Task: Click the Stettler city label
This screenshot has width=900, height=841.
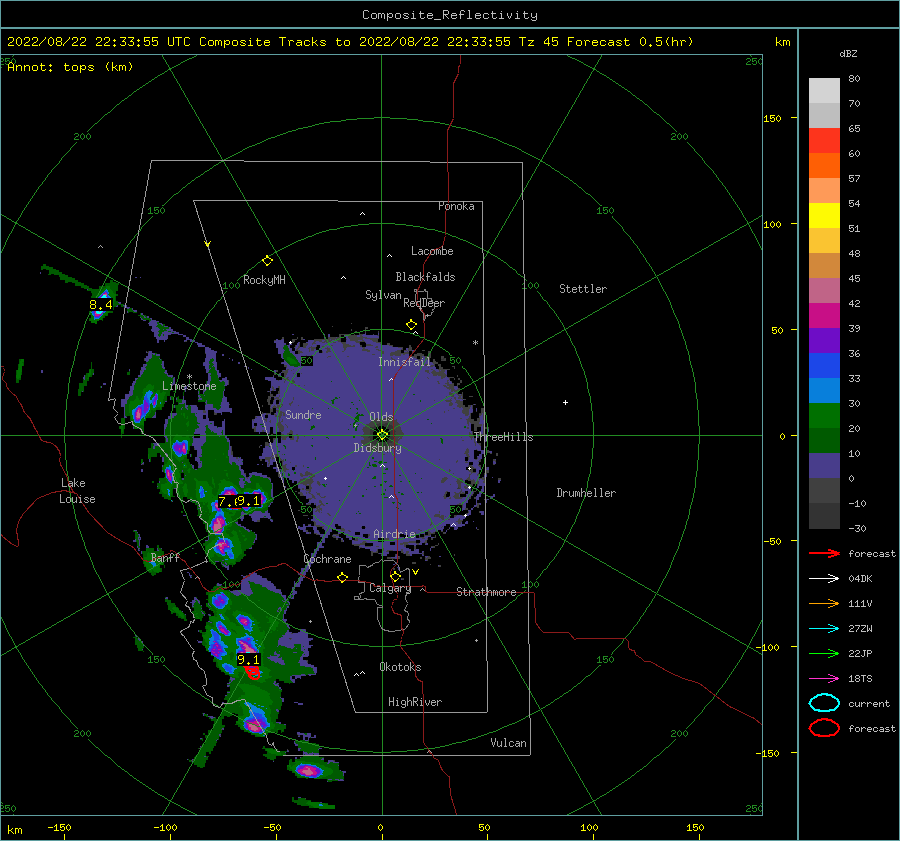Action: [583, 289]
